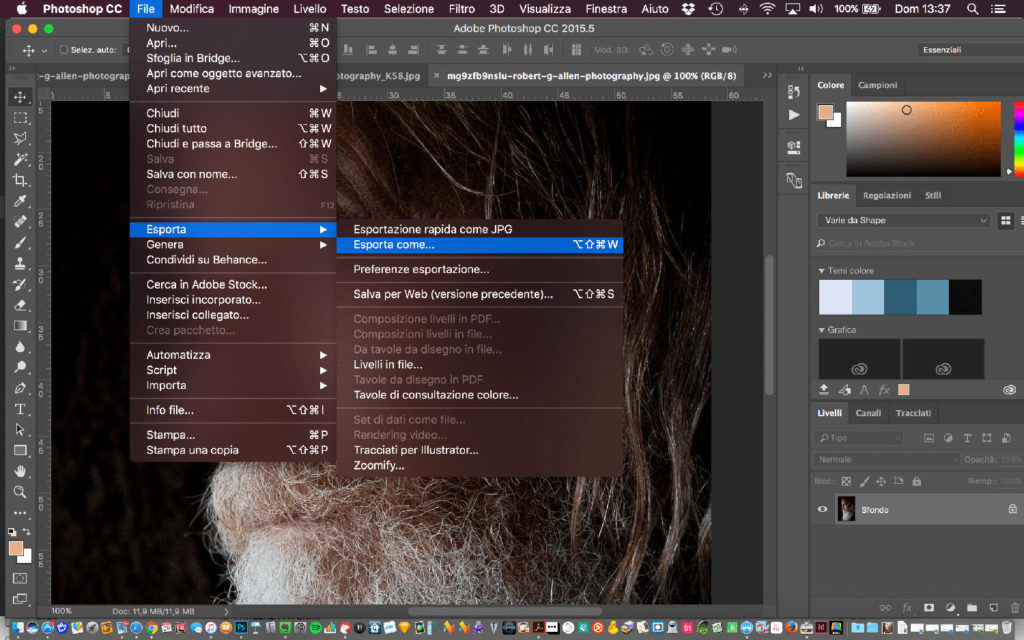The height and width of the screenshot is (640, 1024).
Task: Click Condividi su Behance...
Action: tap(233, 260)
